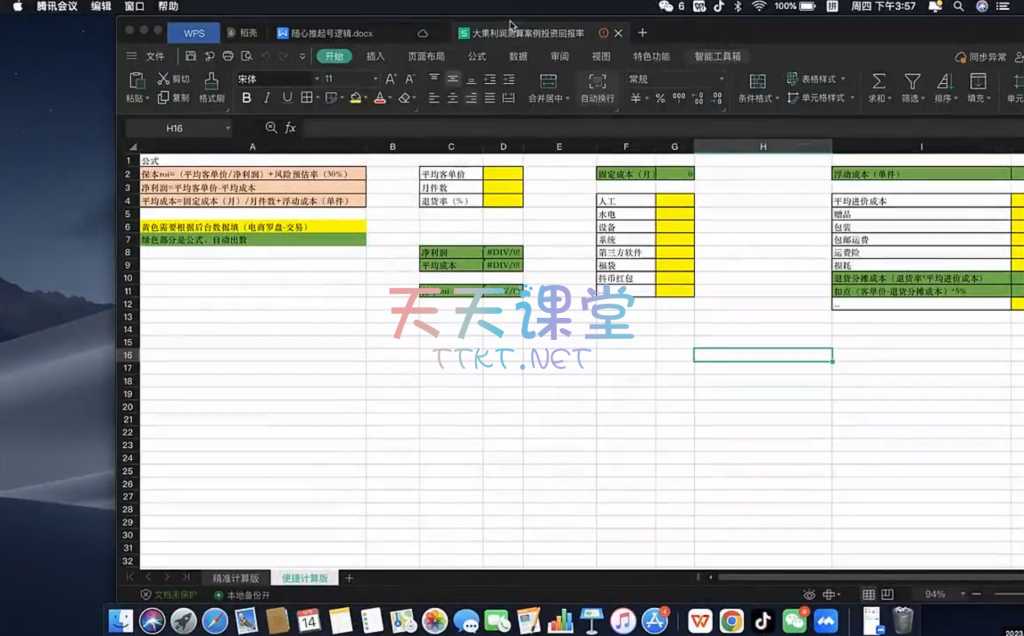
Task: Click the Format Painter (格式刷) icon
Action: point(210,81)
